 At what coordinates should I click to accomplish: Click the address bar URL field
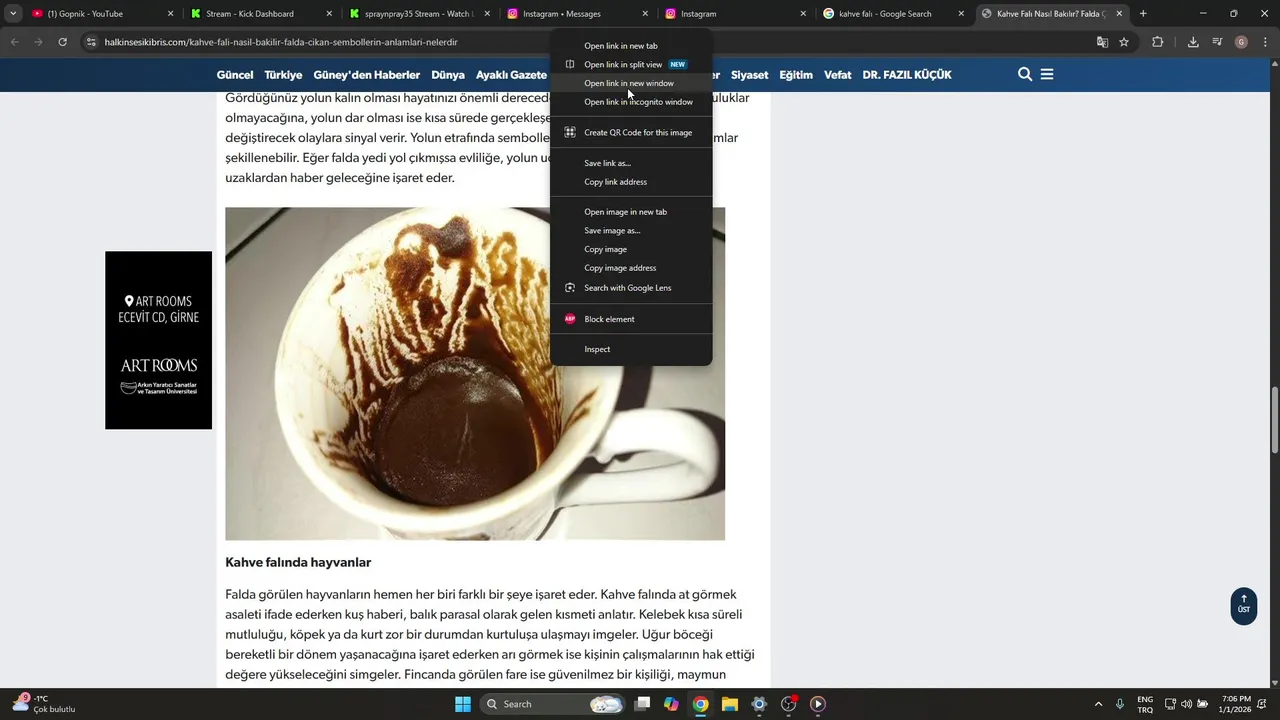tap(590, 42)
